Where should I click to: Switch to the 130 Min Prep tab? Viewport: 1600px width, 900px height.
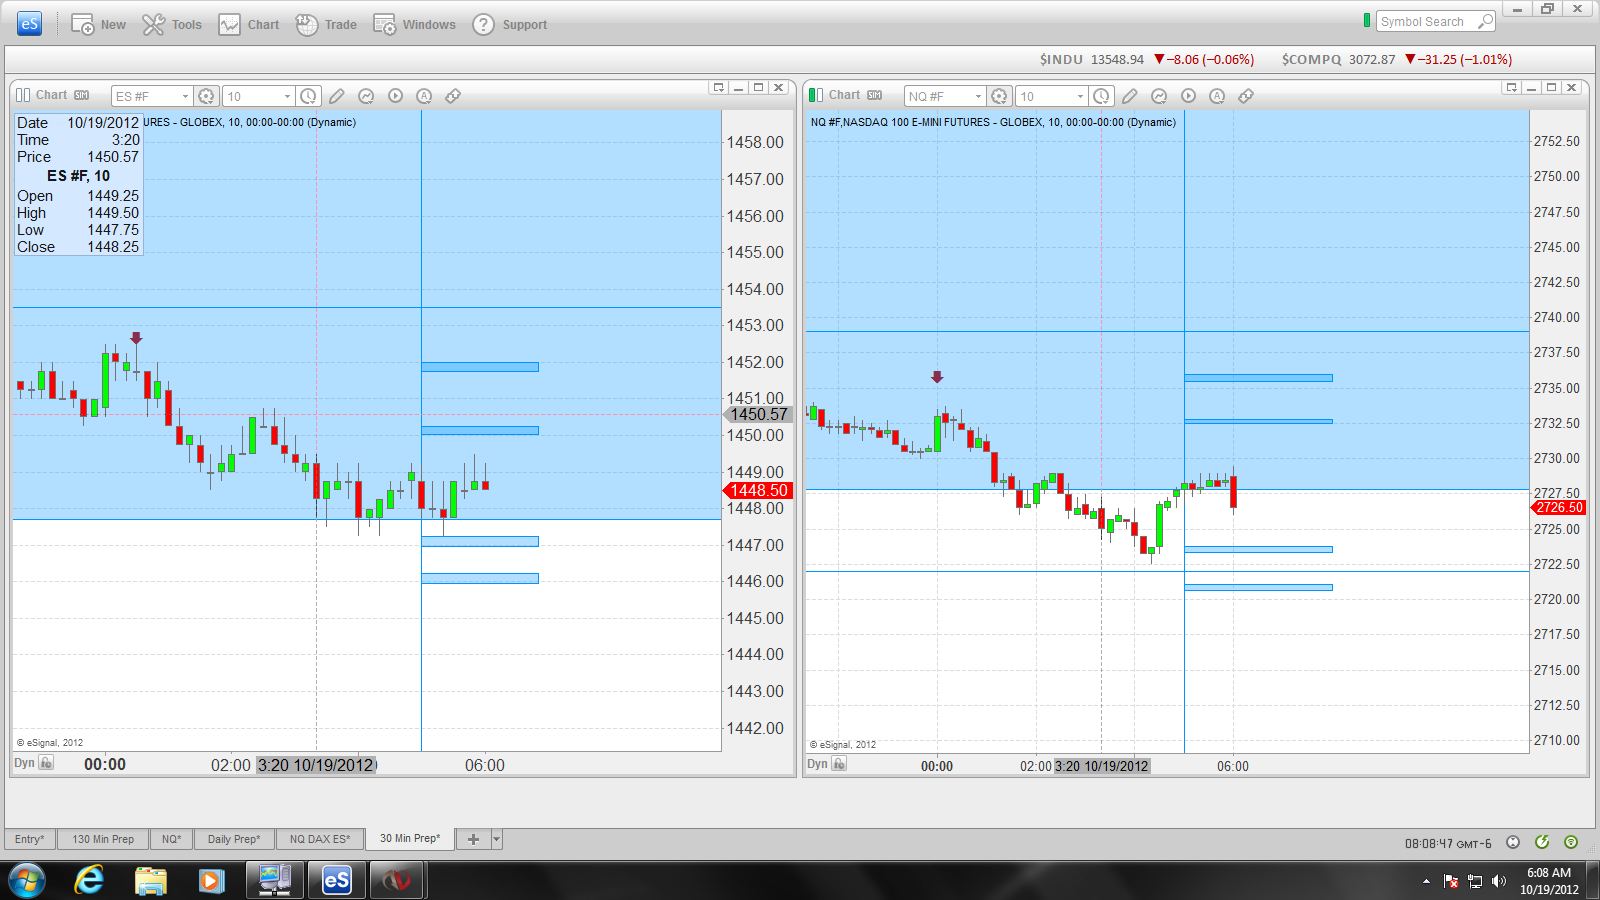pyautogui.click(x=103, y=839)
